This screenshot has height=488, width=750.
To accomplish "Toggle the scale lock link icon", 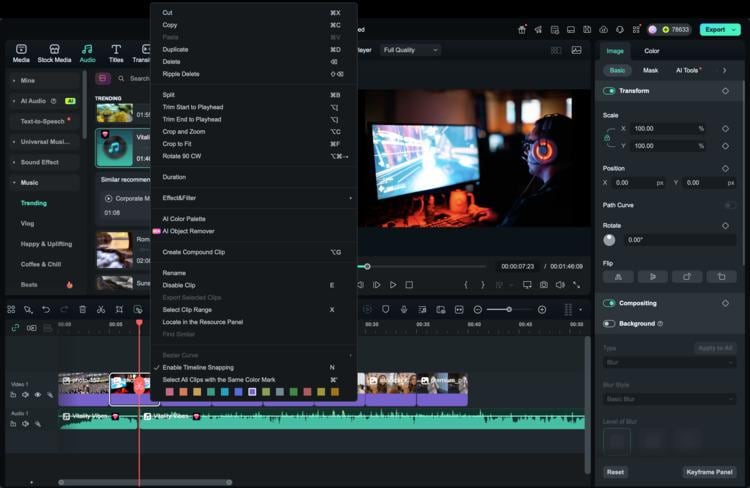I will click(607, 138).
